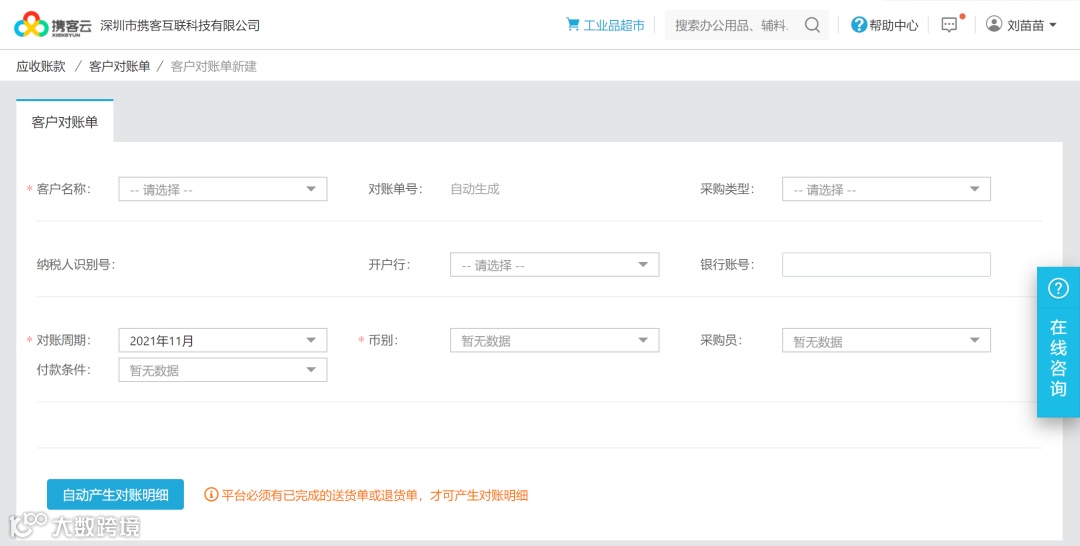The image size is (1080, 546).
Task: Expand the 币别 dropdown
Action: point(554,340)
